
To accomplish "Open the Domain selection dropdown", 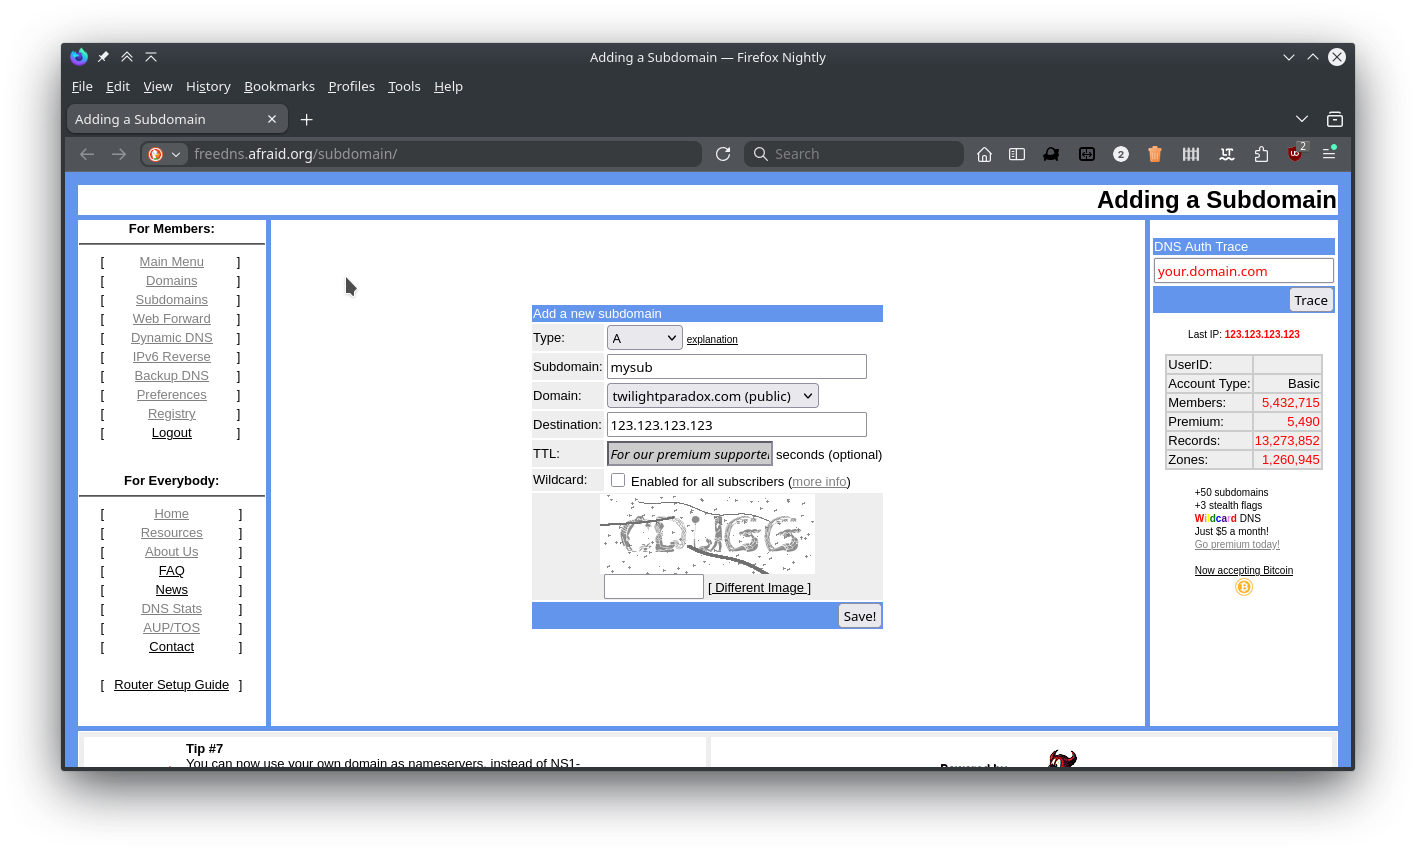I will click(x=712, y=395).
